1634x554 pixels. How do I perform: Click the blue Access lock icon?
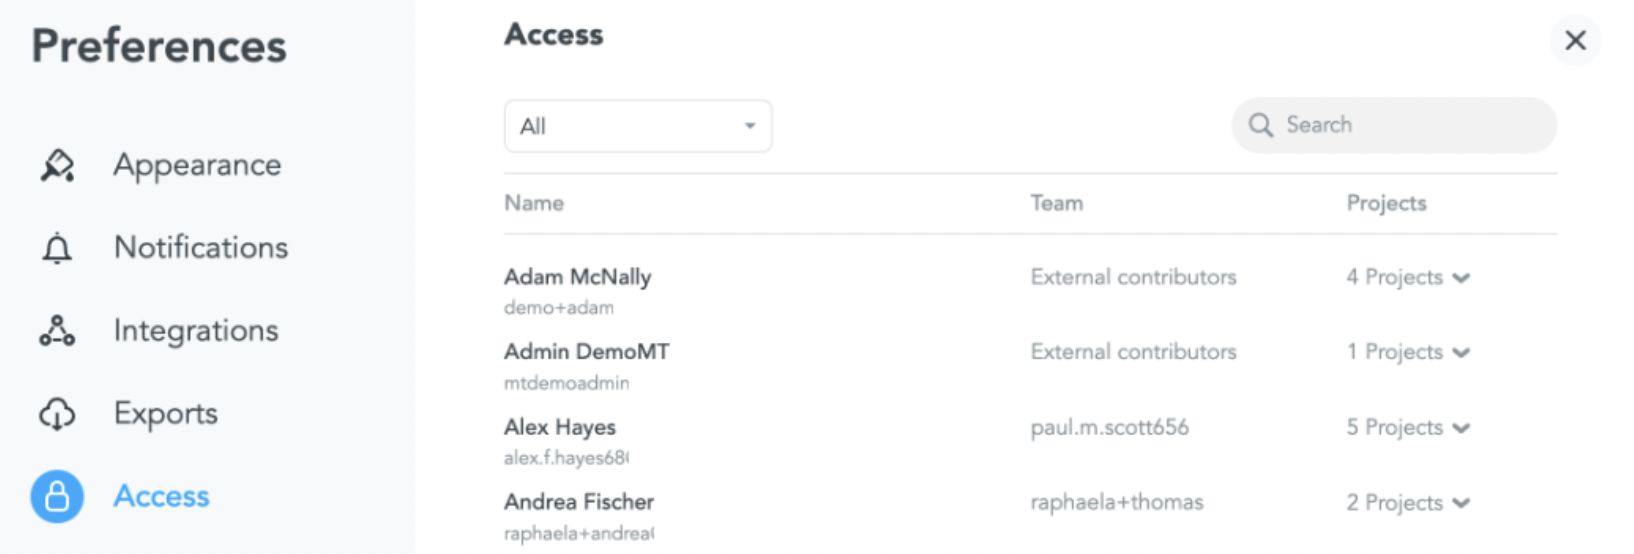pyautogui.click(x=57, y=497)
